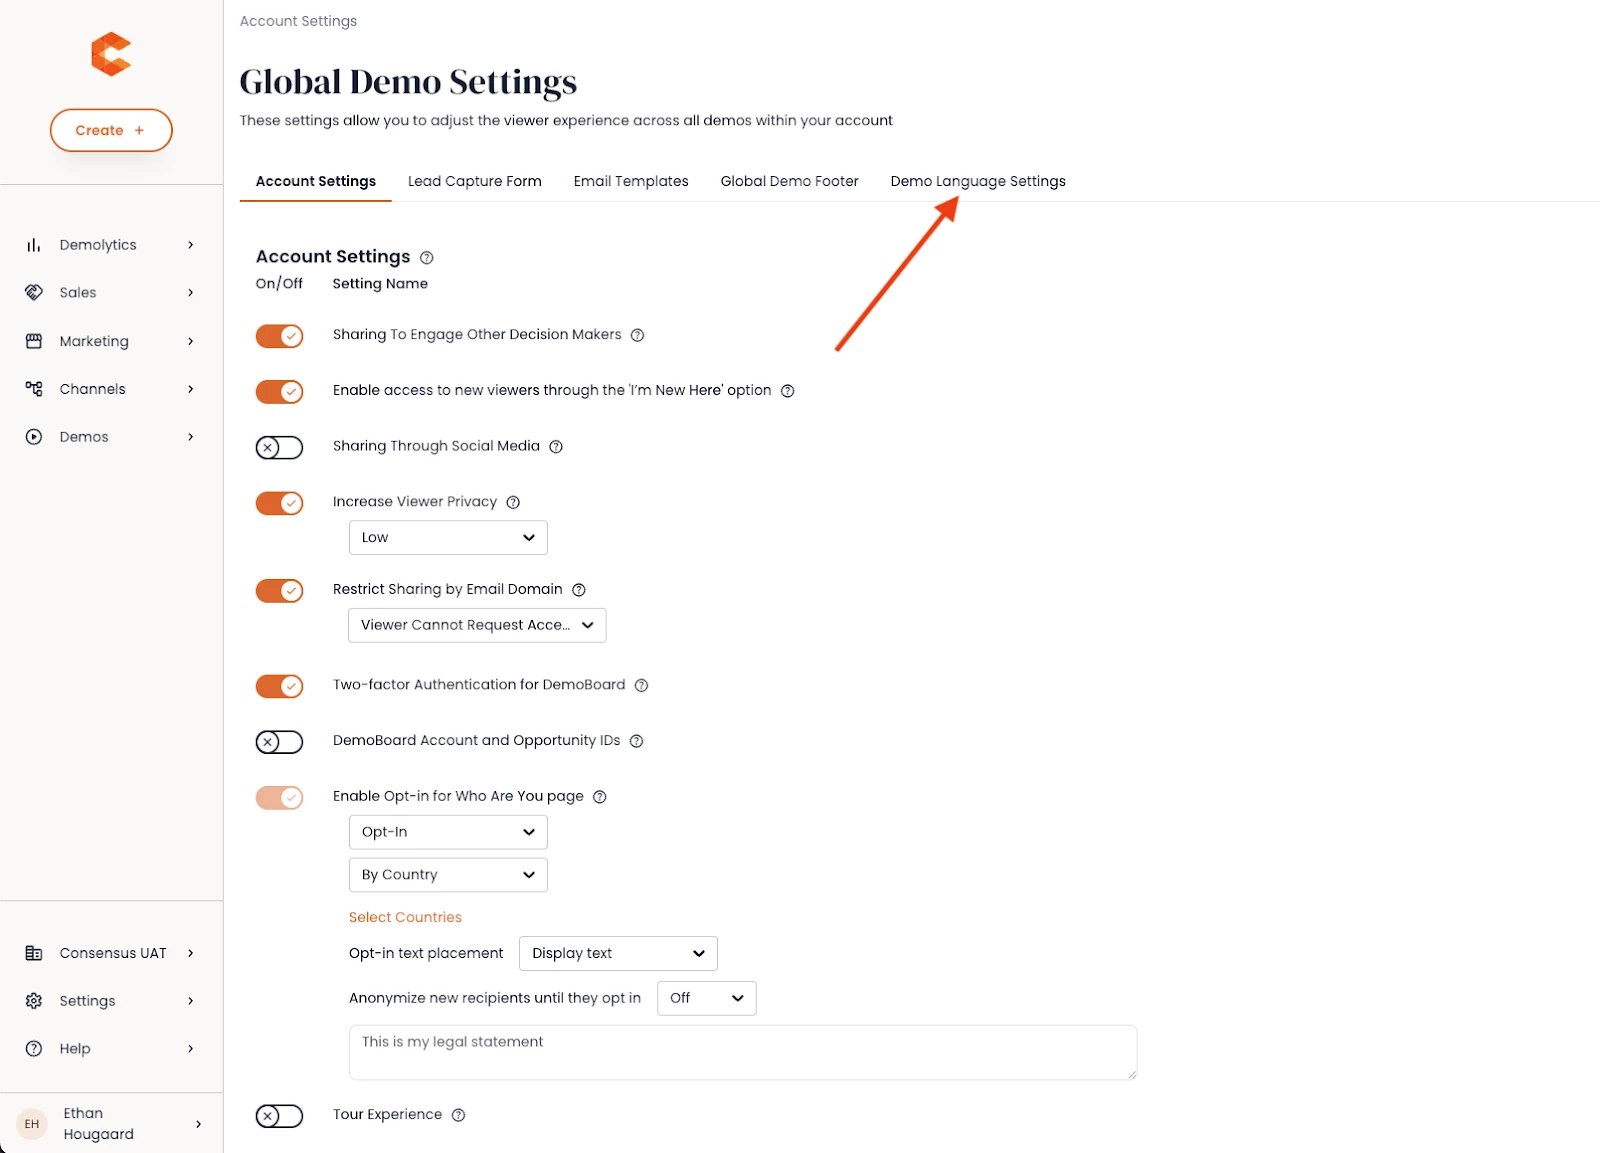Viewport: 1600px width, 1153px height.
Task: Click the Channels network icon
Action: point(34,389)
